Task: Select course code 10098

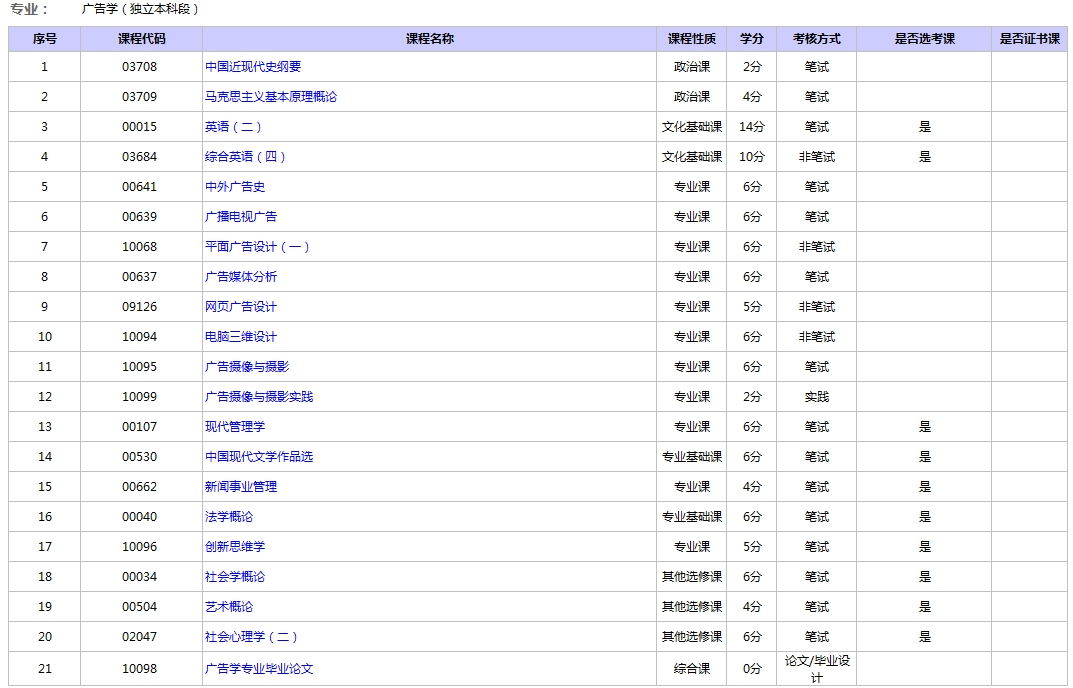Action: 140,669
